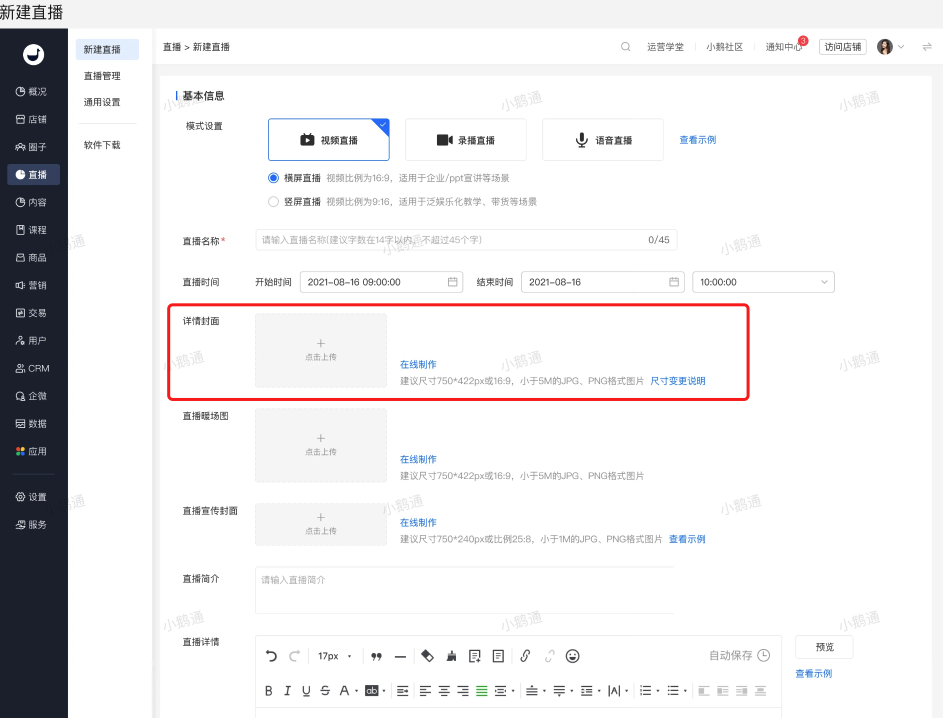Screen dimensions: 943x718
Task: Click the ab background highlight color swatch
Action: [x=372, y=691]
